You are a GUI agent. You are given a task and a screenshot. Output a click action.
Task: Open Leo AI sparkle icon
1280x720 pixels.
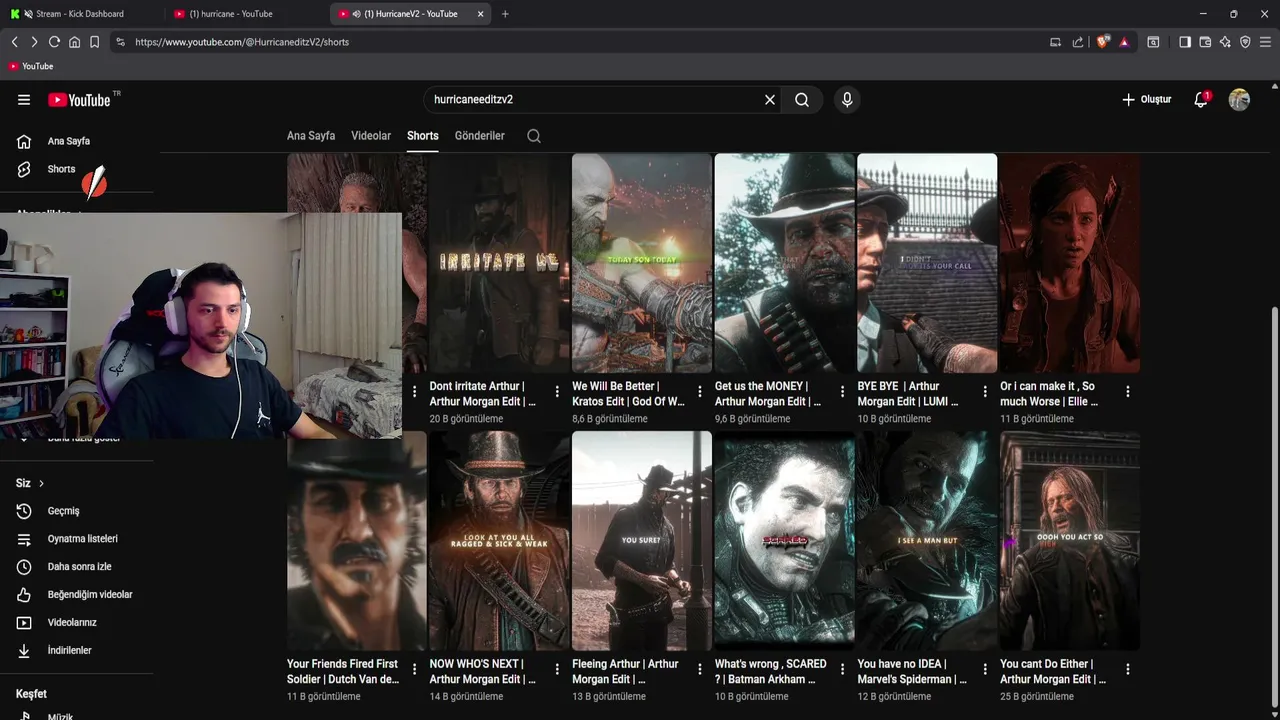click(x=1225, y=42)
